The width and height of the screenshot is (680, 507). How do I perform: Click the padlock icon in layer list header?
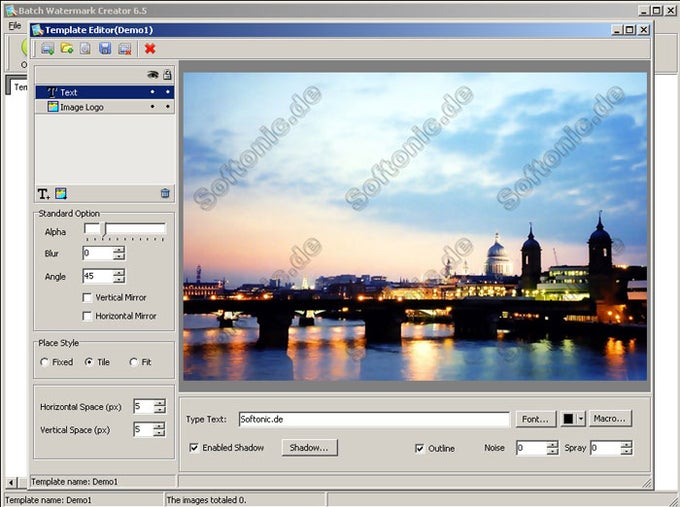coord(167,75)
